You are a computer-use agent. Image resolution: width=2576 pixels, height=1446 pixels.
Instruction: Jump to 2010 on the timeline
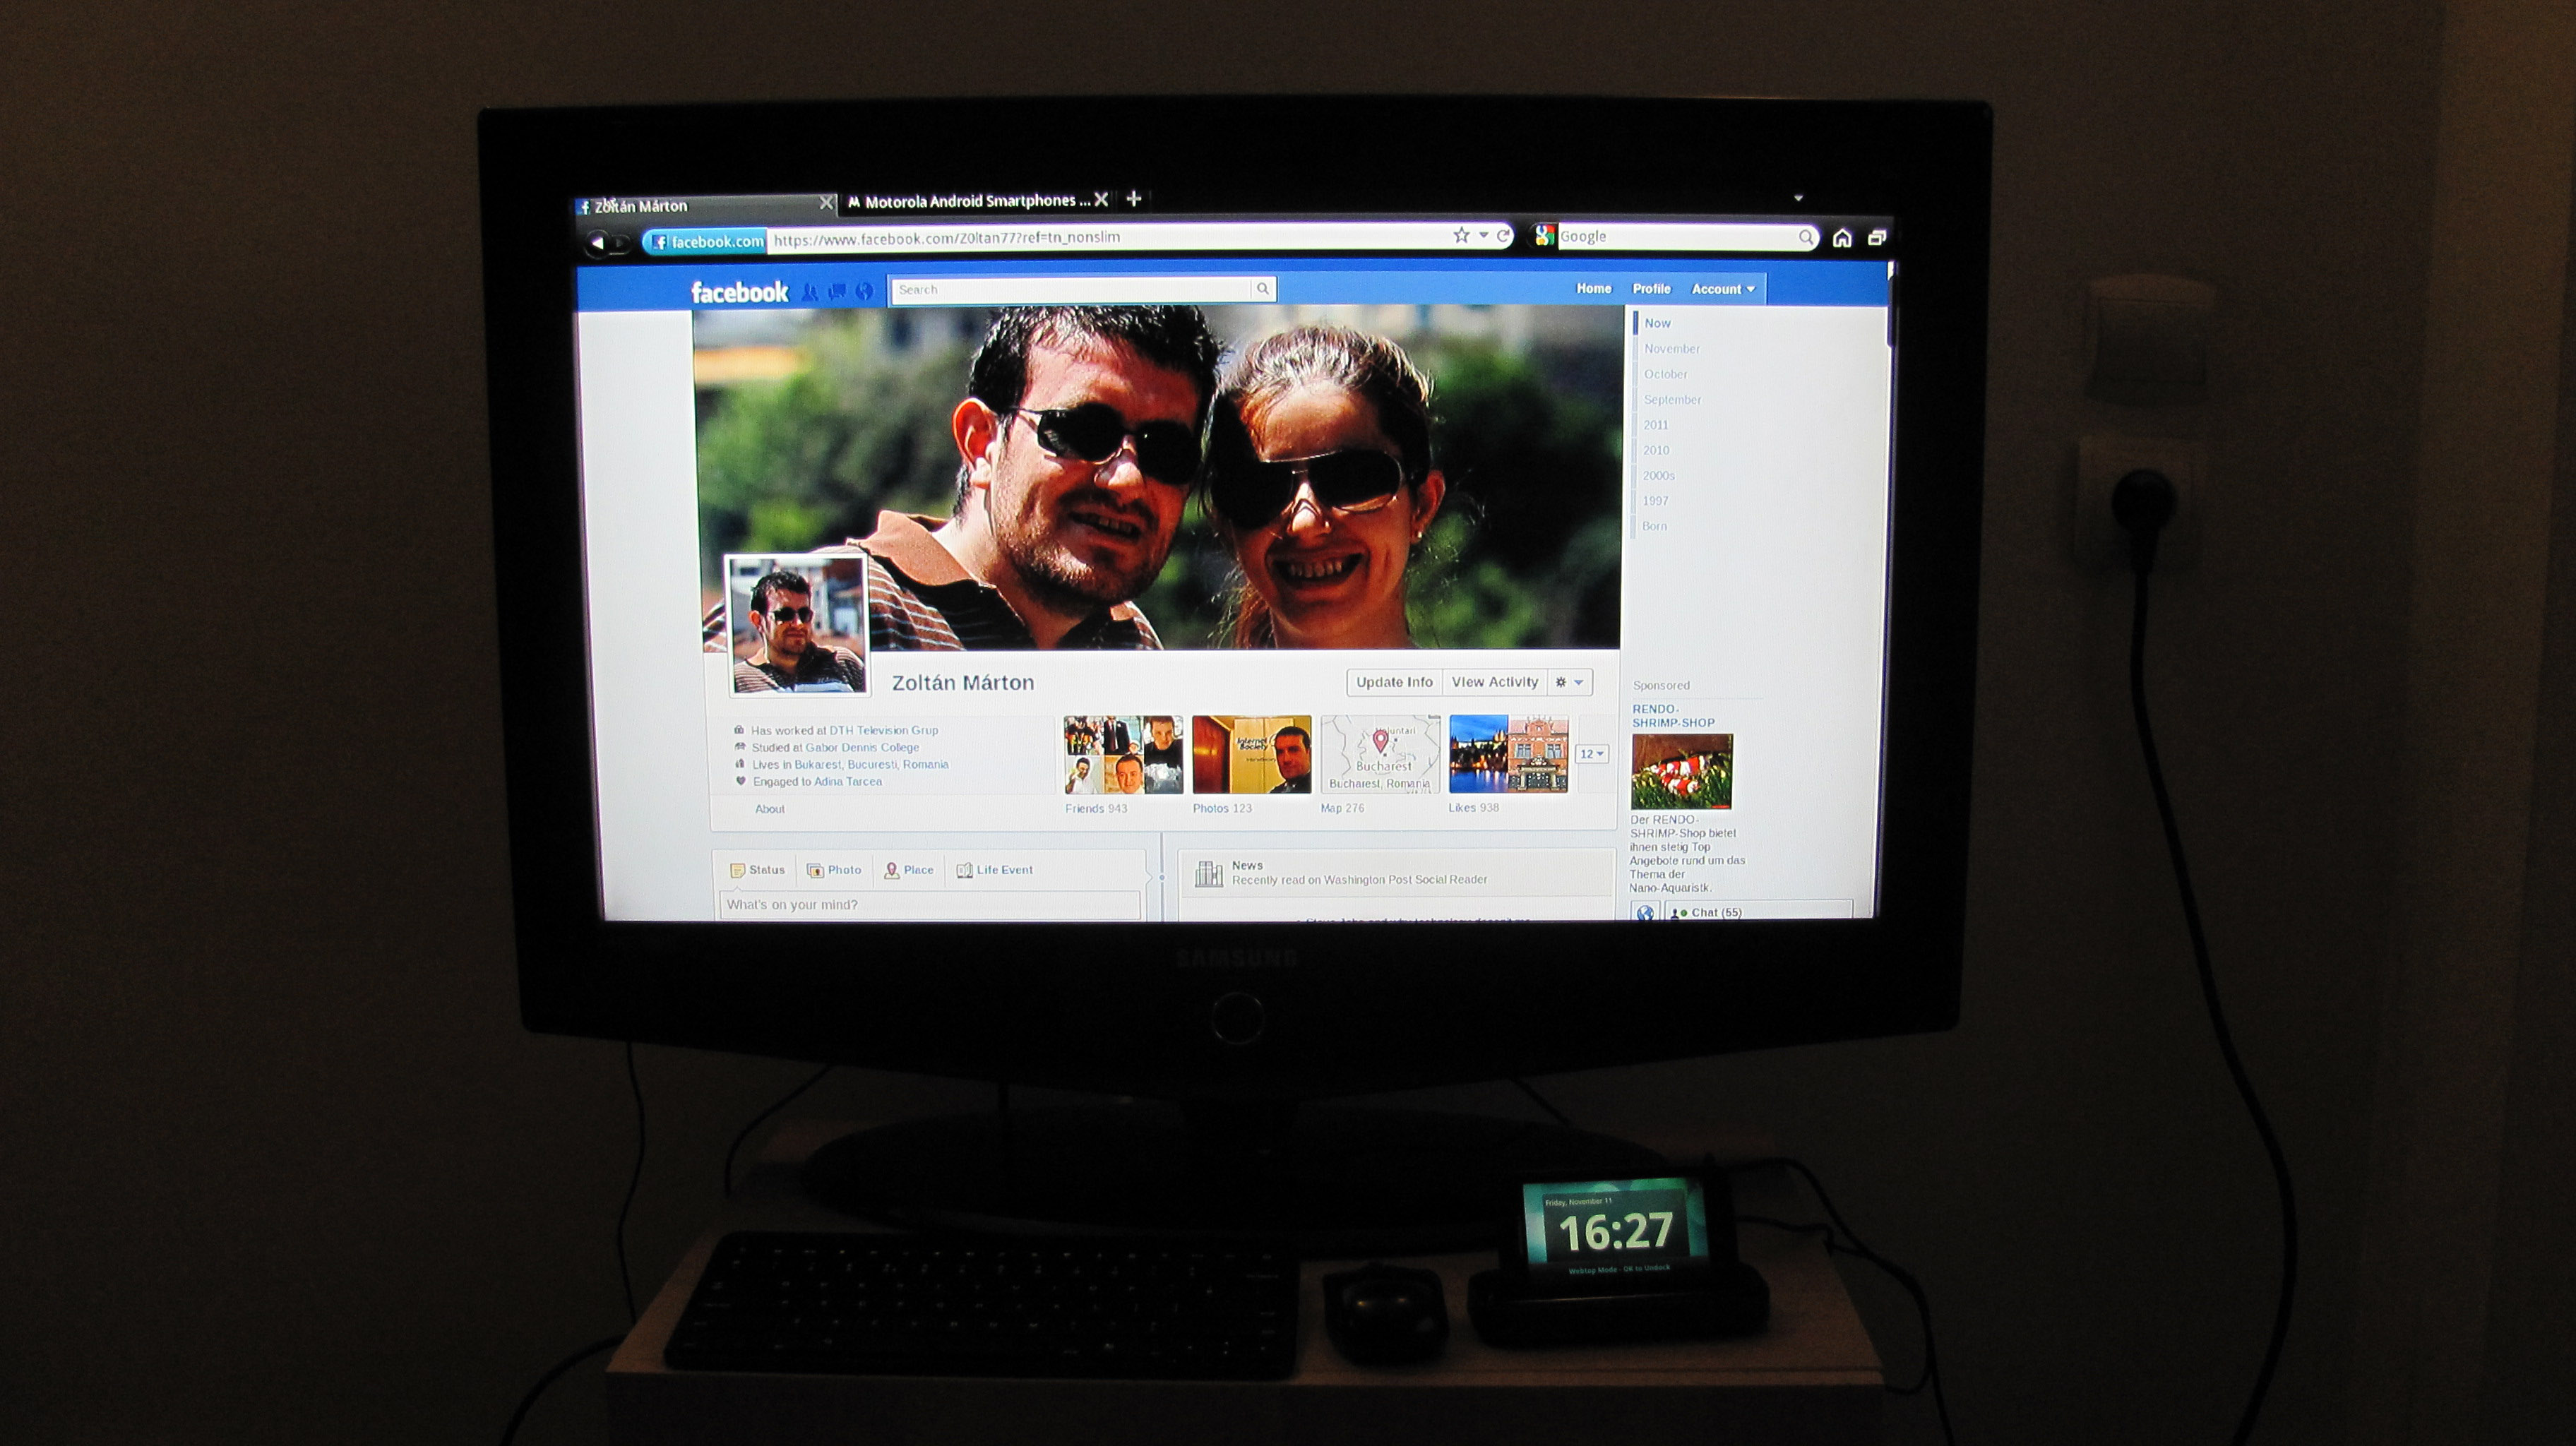pyautogui.click(x=1656, y=450)
